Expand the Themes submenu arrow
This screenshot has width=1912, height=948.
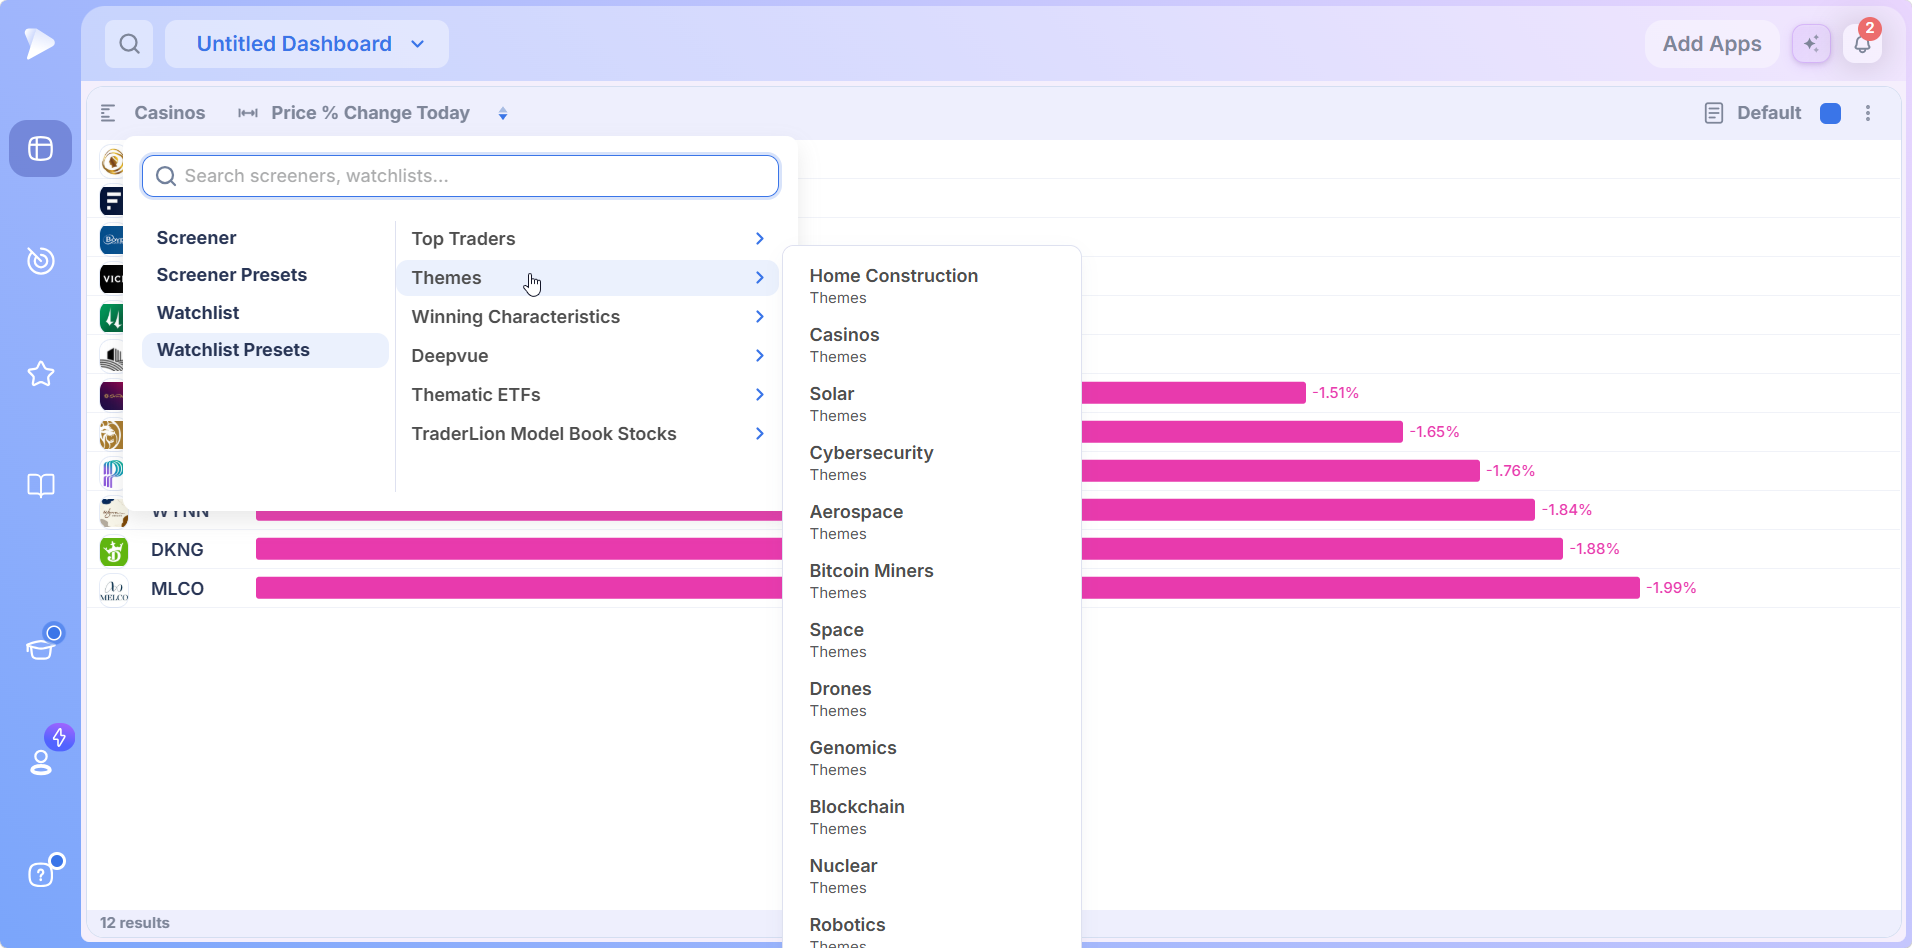point(760,278)
